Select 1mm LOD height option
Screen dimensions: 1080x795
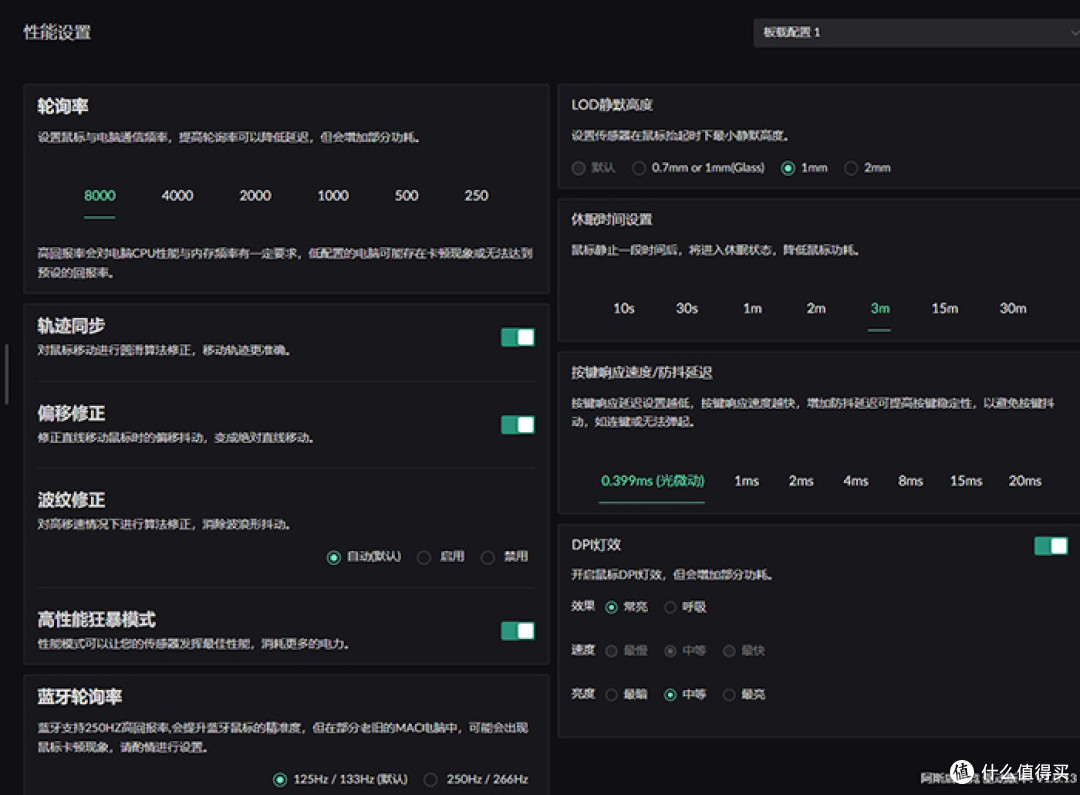click(x=788, y=168)
